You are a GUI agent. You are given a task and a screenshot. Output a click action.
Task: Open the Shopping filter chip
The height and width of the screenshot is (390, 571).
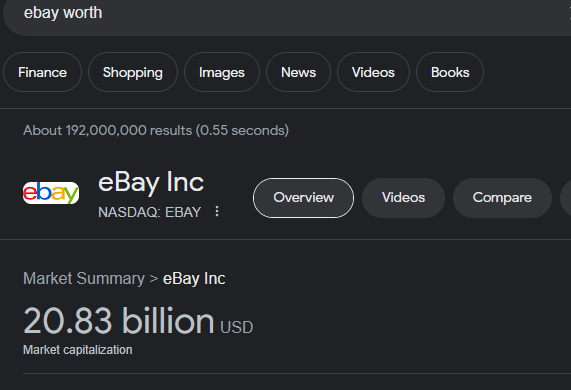click(x=133, y=72)
